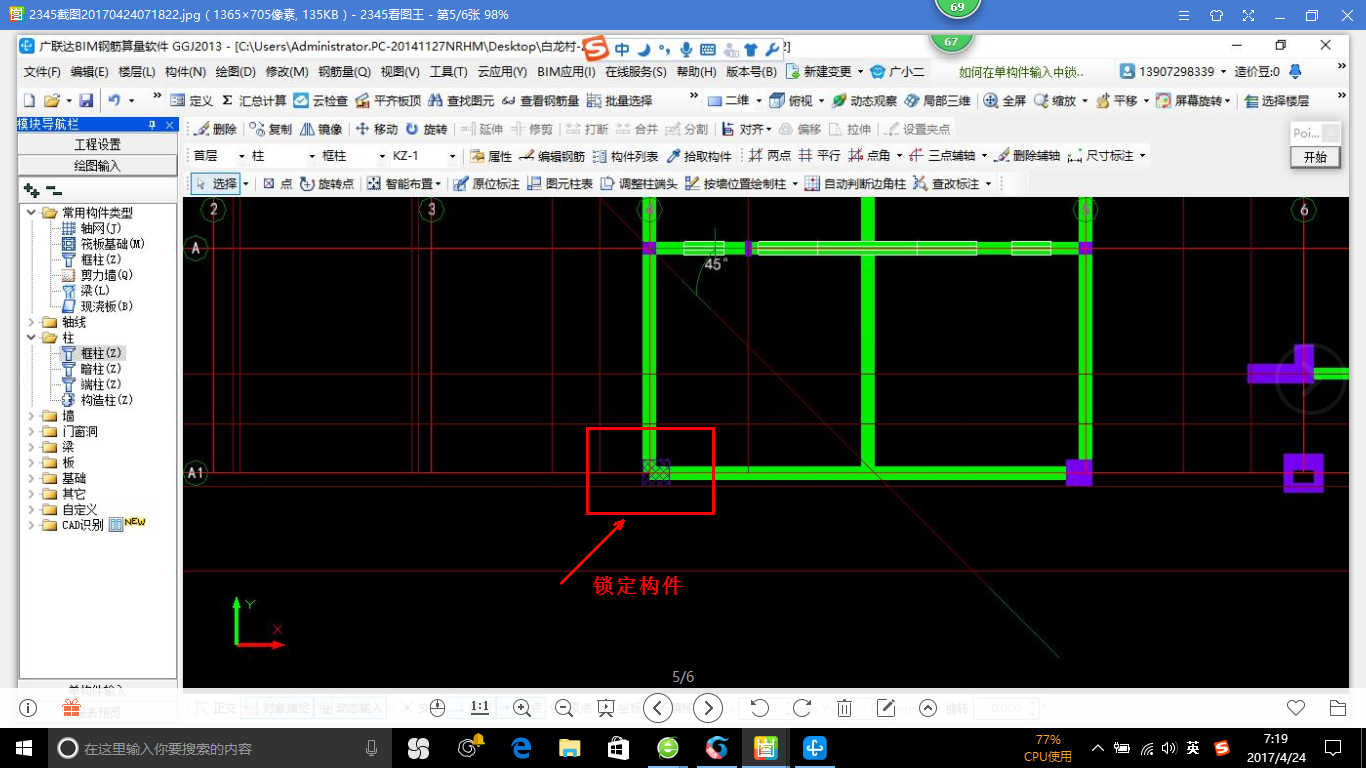The height and width of the screenshot is (768, 1366).
Task: Click 编辑钢筋 edit rebar tool
Action: [553, 156]
